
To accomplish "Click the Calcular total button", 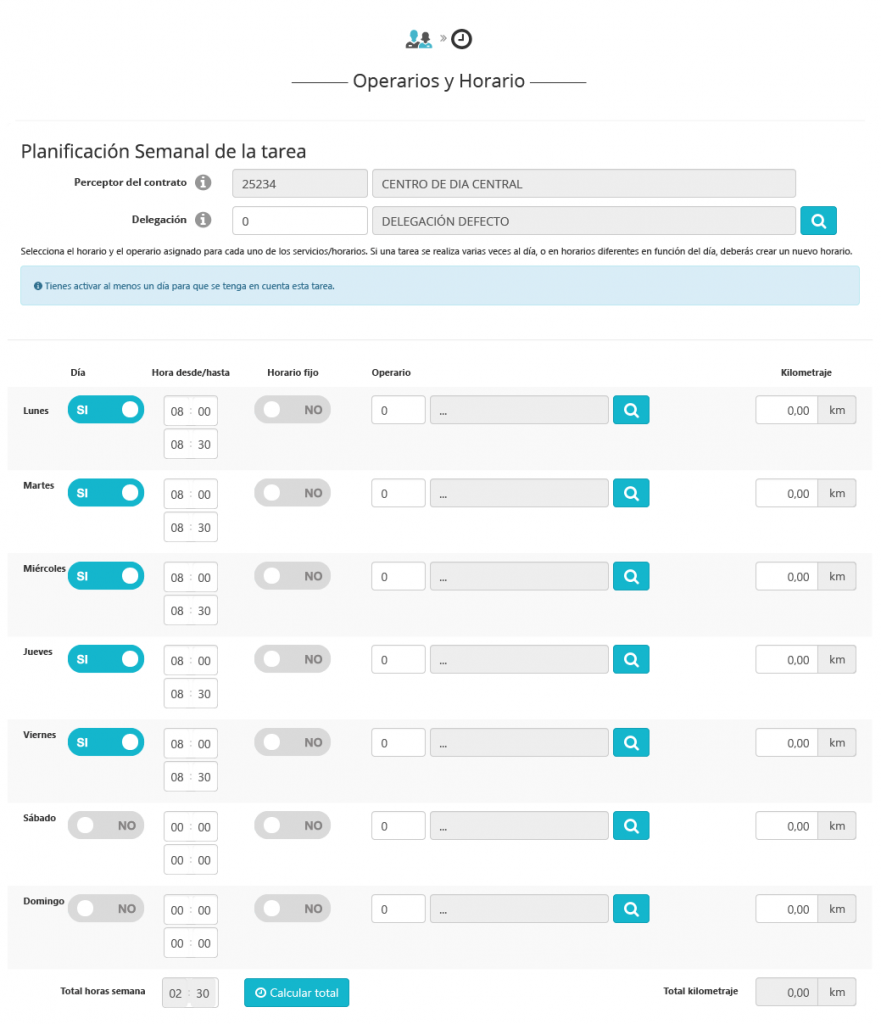I will click(x=296, y=993).
